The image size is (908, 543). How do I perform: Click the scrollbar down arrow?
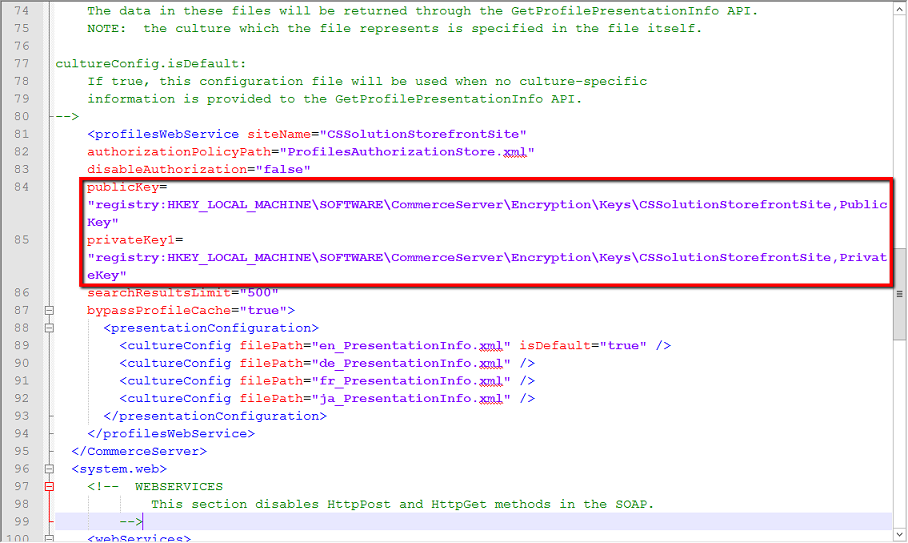(x=899, y=534)
